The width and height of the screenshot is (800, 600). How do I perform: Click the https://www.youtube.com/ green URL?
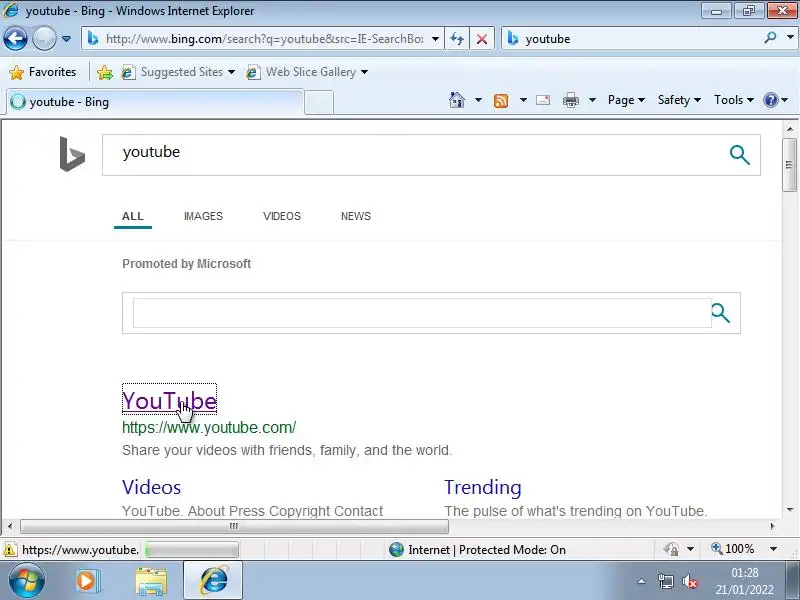209,428
